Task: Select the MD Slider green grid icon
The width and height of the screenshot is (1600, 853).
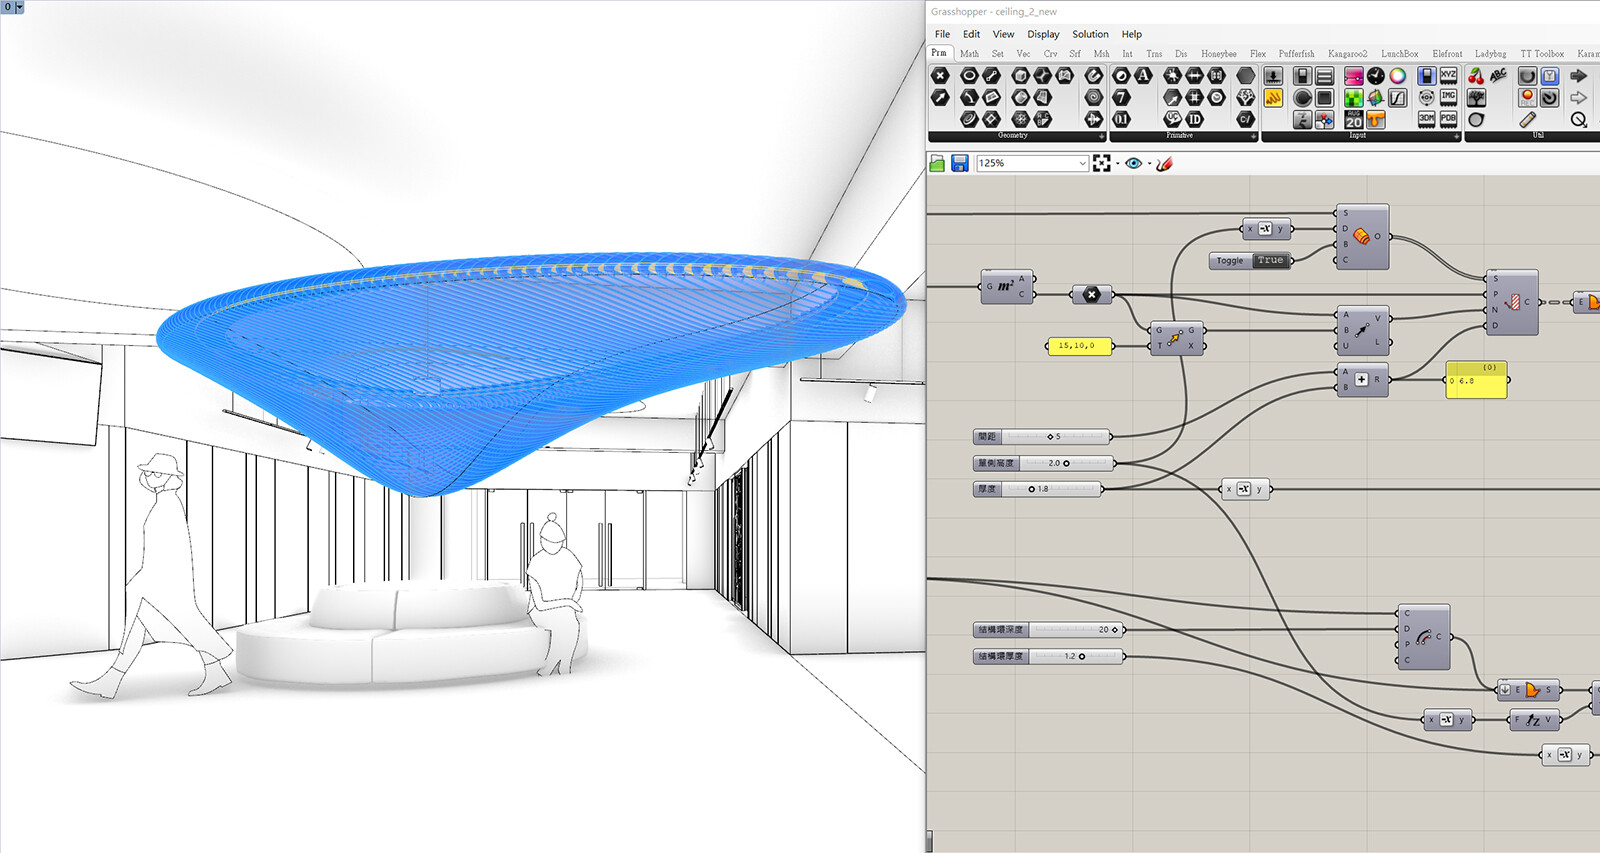Action: point(1354,98)
